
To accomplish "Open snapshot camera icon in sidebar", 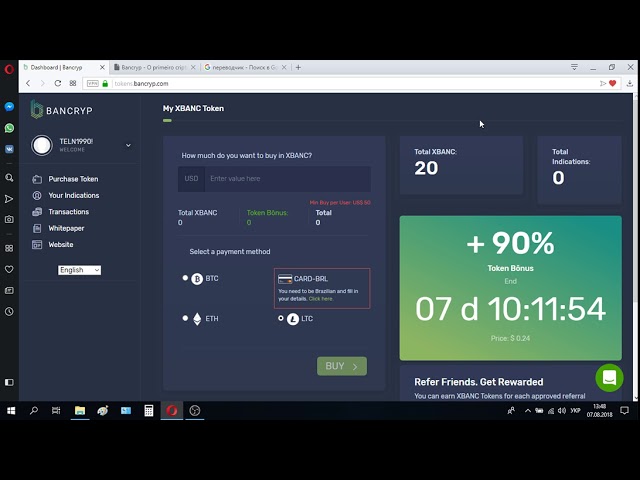I will pyautogui.click(x=9, y=219).
